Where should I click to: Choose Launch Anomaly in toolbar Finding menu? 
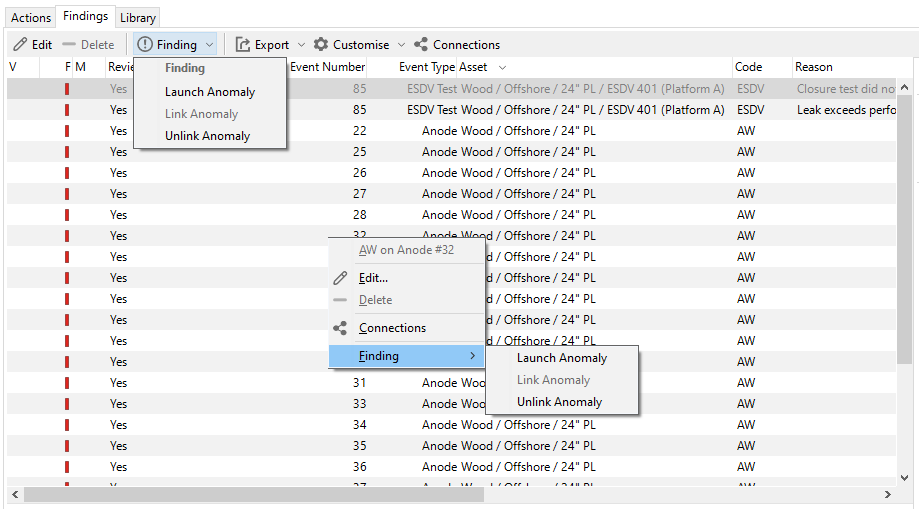(210, 92)
